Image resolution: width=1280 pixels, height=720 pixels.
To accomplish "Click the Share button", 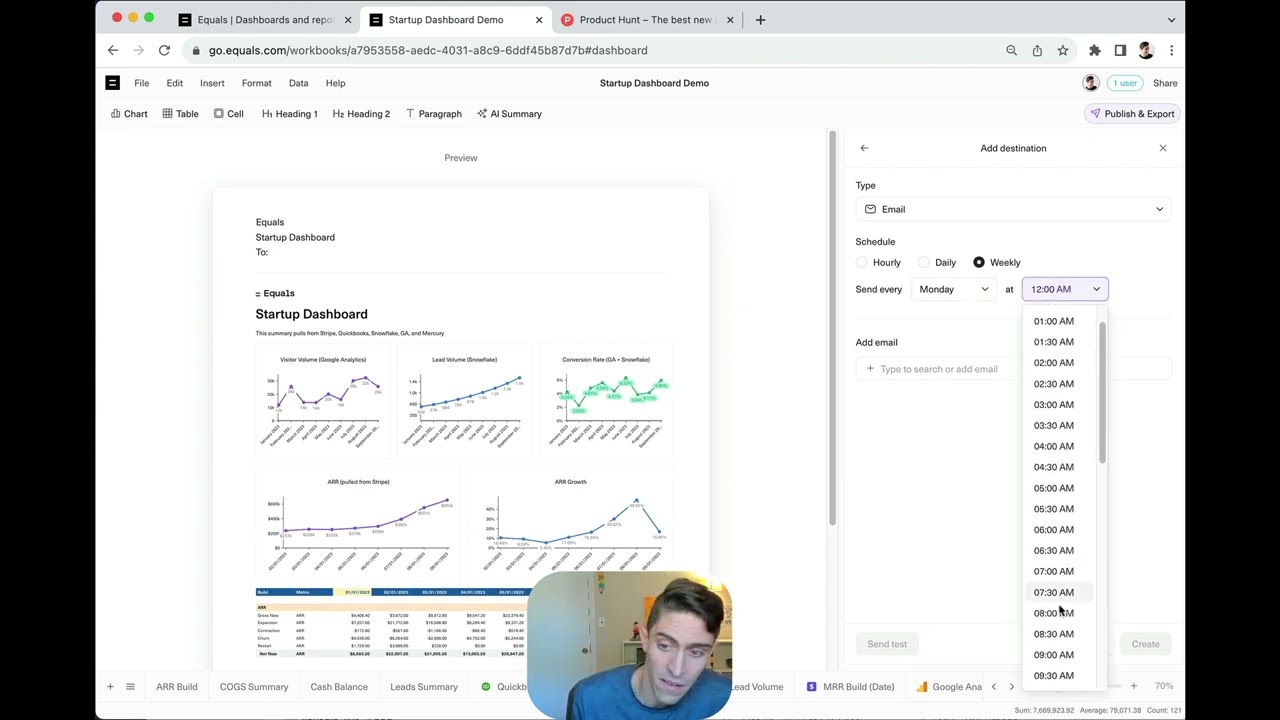I will coord(1165,83).
